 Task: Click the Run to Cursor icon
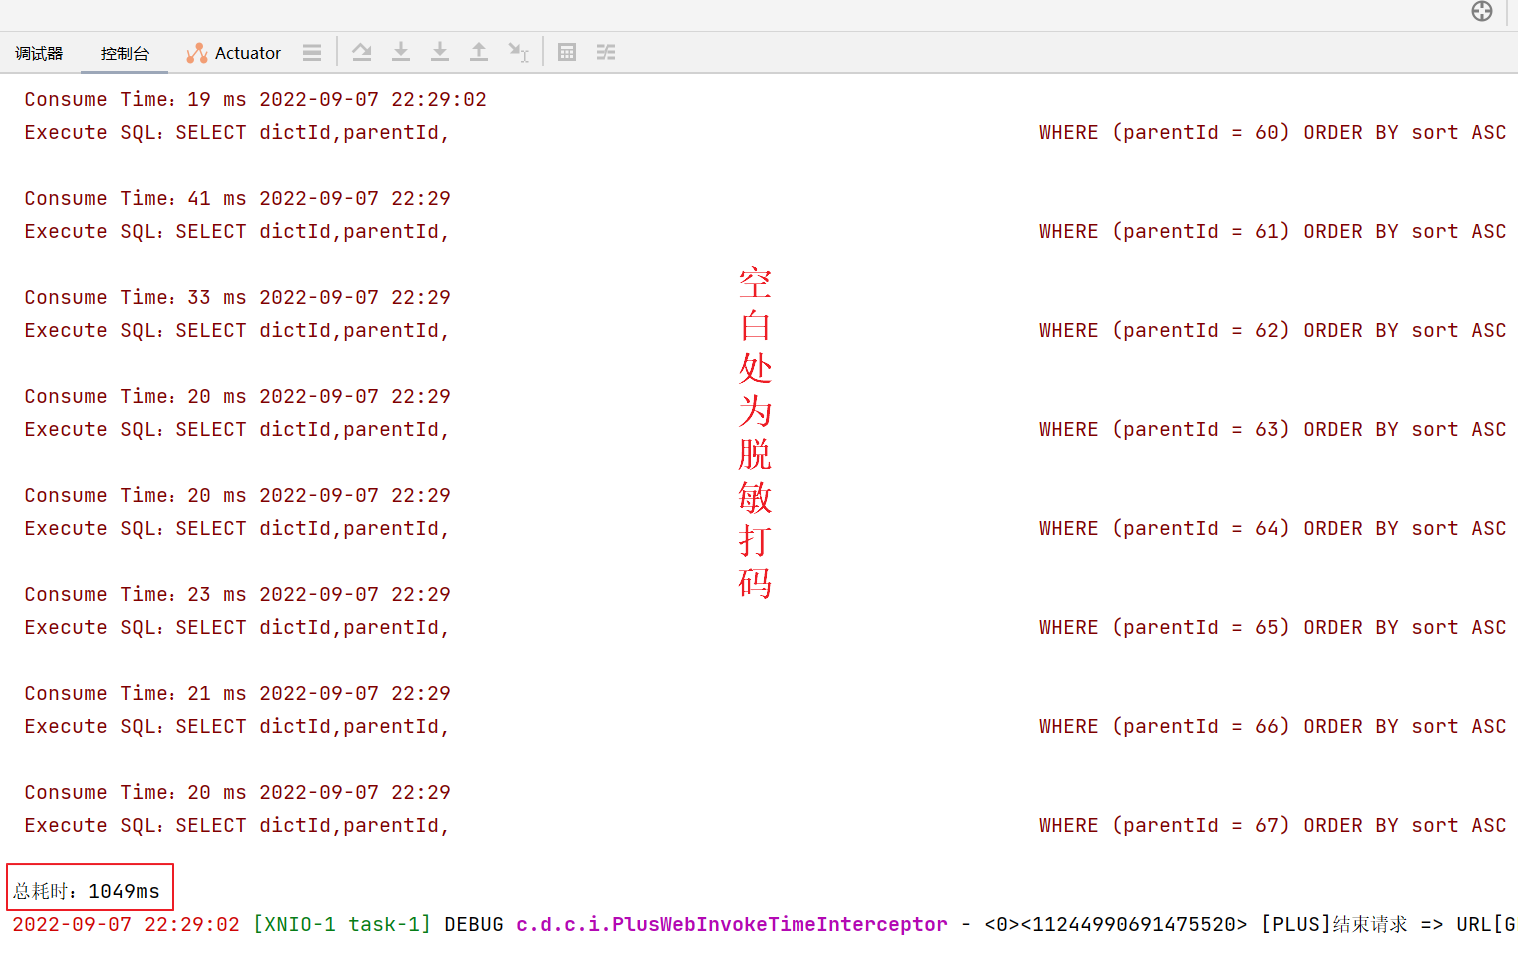518,52
